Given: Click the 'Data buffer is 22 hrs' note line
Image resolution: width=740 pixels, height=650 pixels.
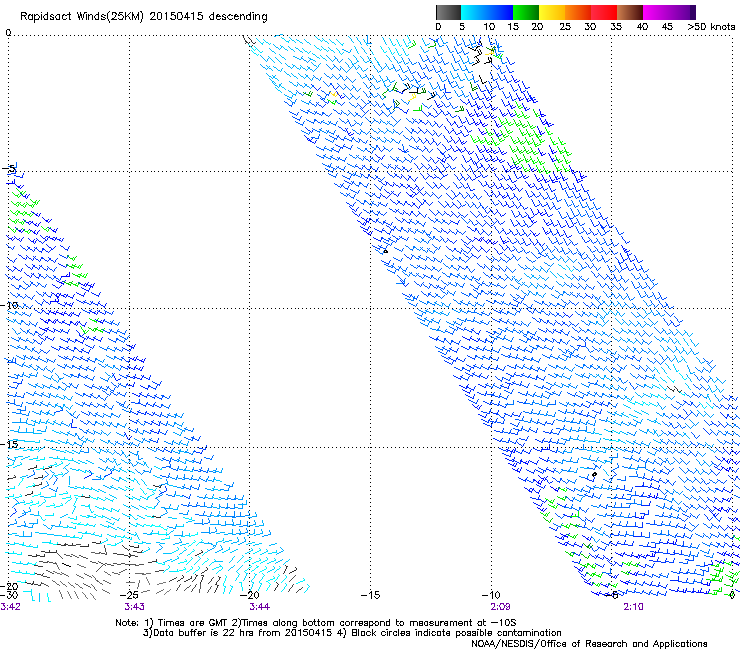Looking at the screenshot, I should coord(352,633).
